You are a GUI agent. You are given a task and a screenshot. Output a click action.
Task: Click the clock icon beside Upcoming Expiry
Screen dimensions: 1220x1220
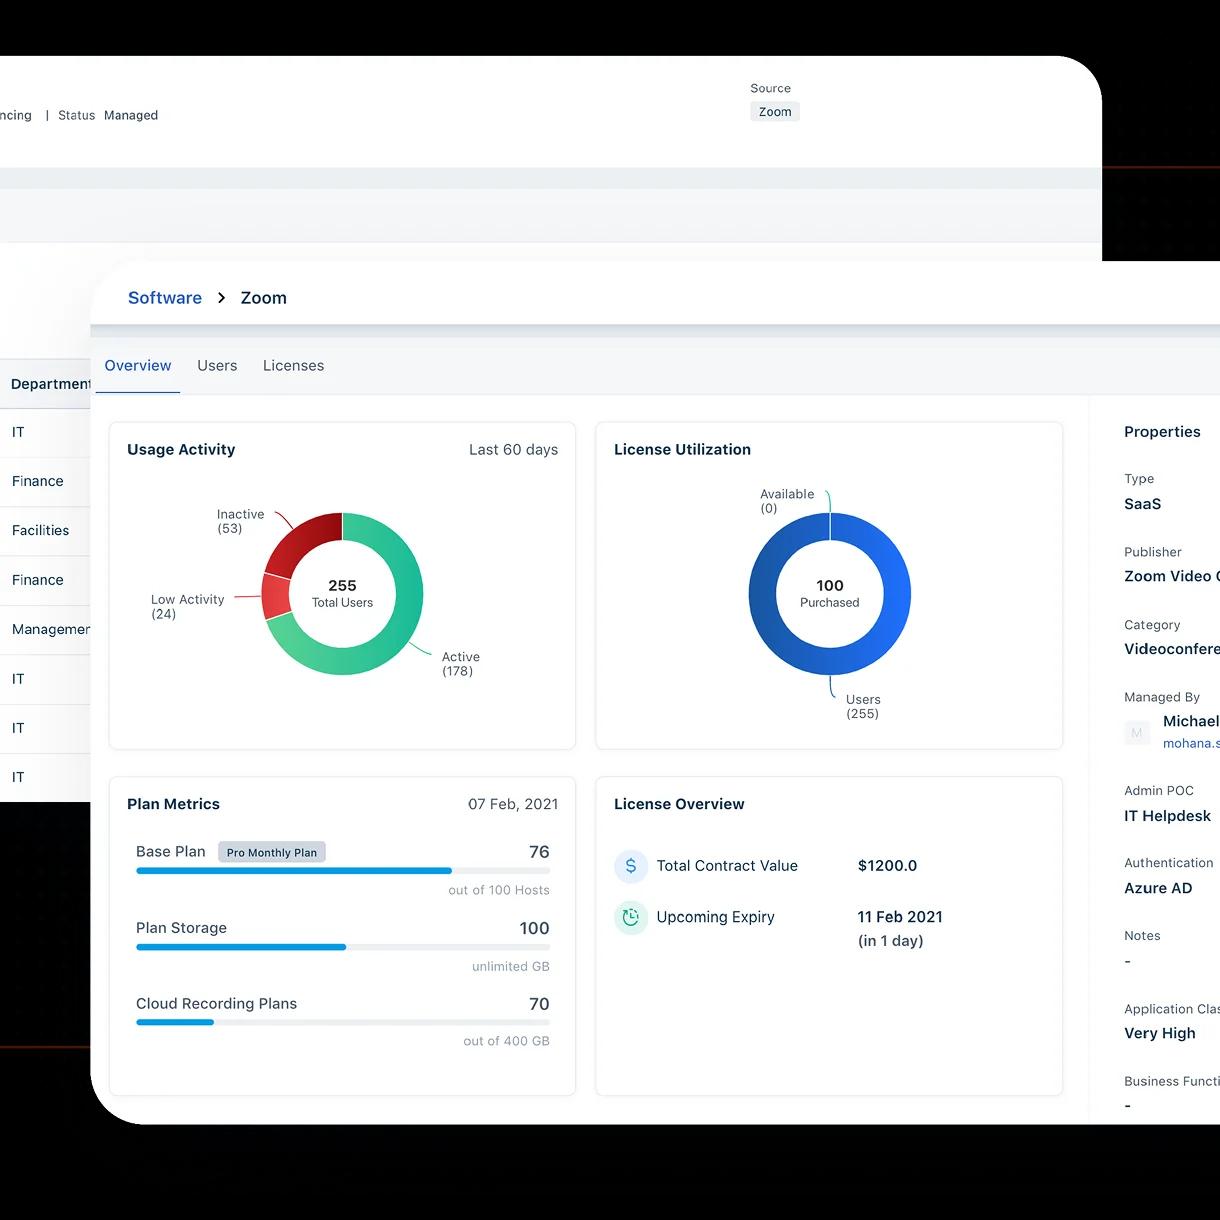pos(631,917)
